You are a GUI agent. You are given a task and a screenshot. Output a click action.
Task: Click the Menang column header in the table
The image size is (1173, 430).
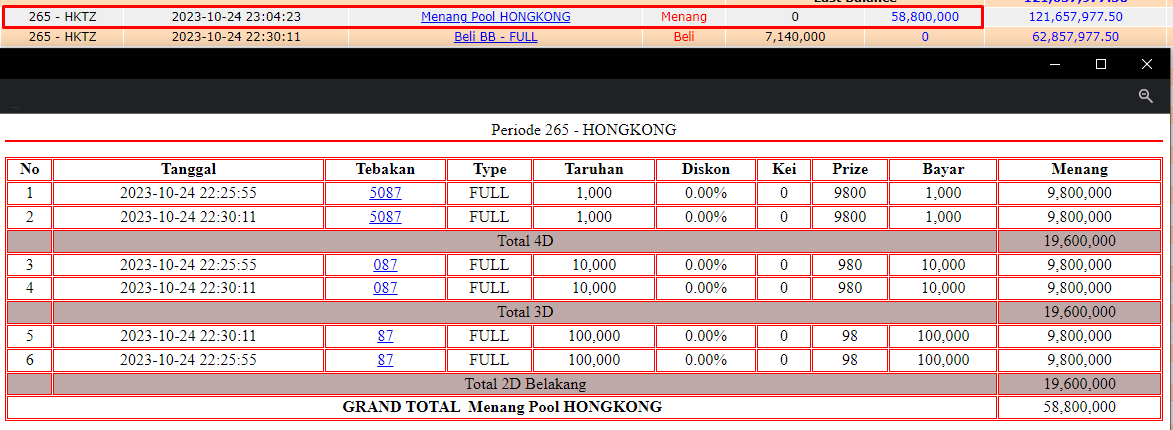(x=1079, y=169)
